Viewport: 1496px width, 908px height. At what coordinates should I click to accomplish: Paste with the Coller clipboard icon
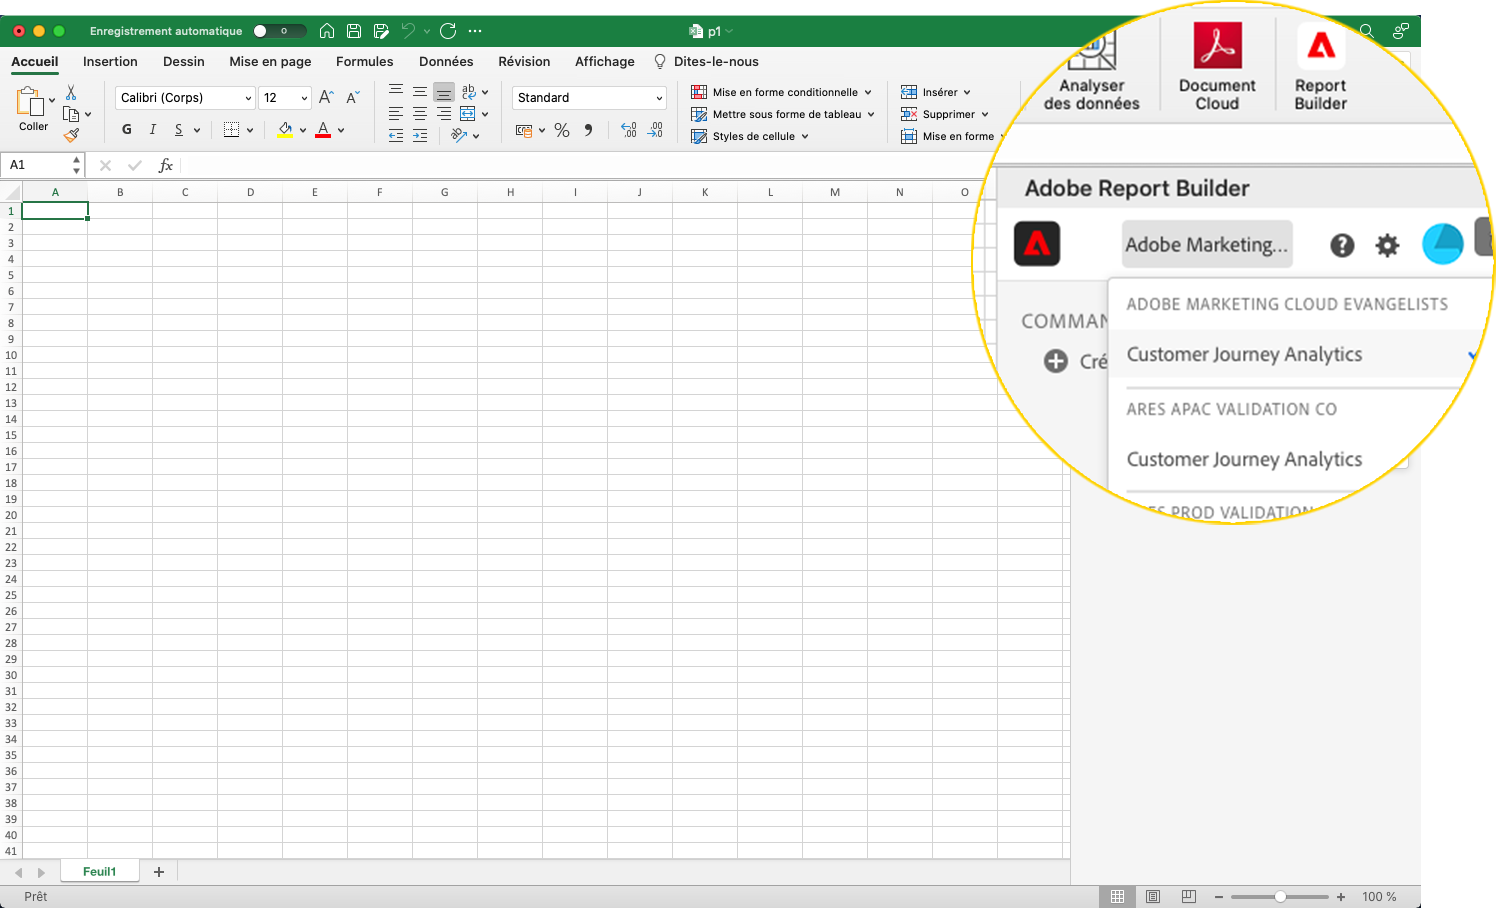point(30,102)
